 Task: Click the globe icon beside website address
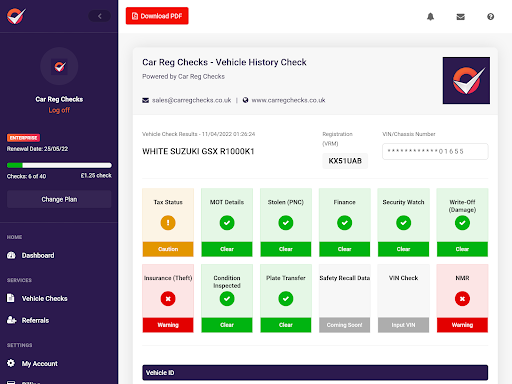245,100
